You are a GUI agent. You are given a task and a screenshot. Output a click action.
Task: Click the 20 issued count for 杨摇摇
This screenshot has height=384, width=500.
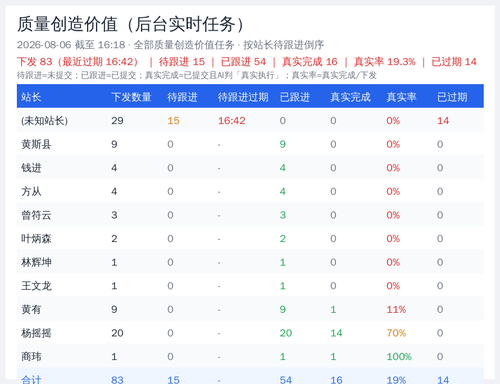117,333
